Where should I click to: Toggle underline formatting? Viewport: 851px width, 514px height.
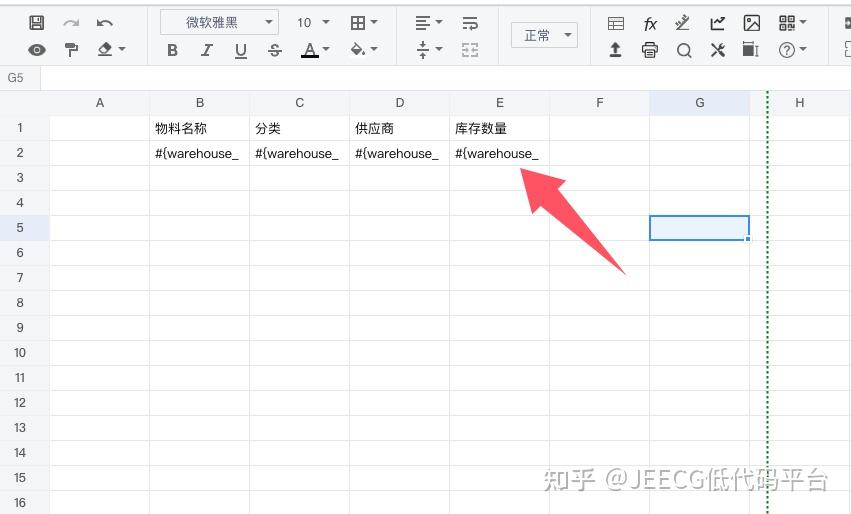240,50
